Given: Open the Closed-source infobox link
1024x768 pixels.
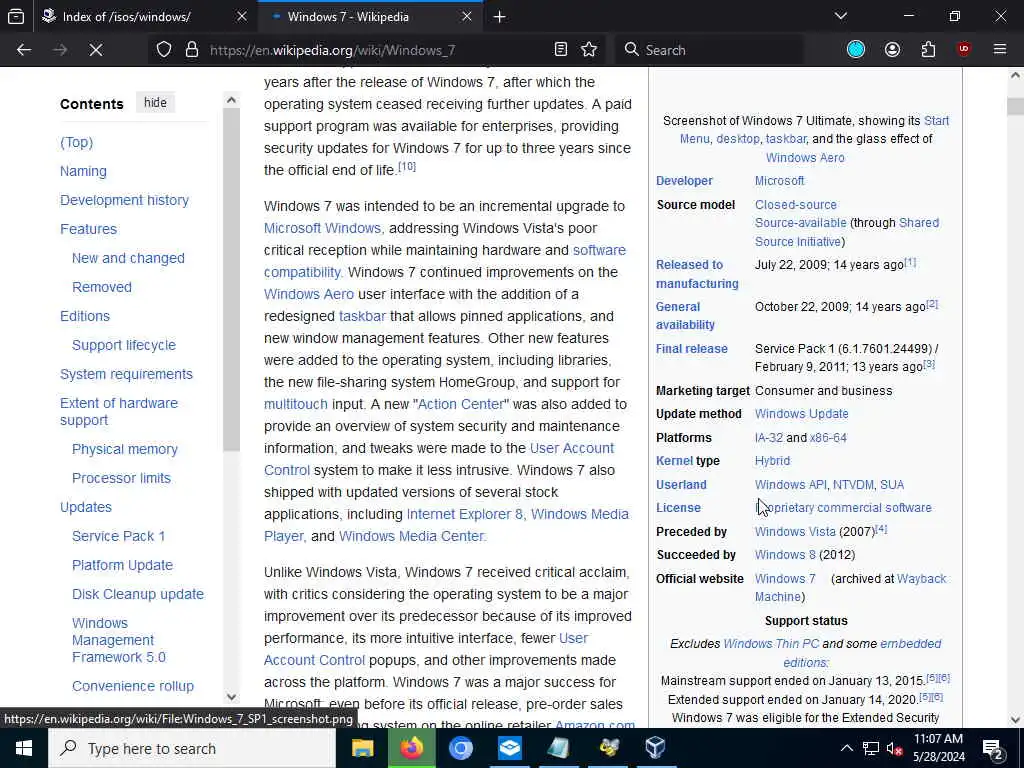Looking at the screenshot, I should coord(795,204).
